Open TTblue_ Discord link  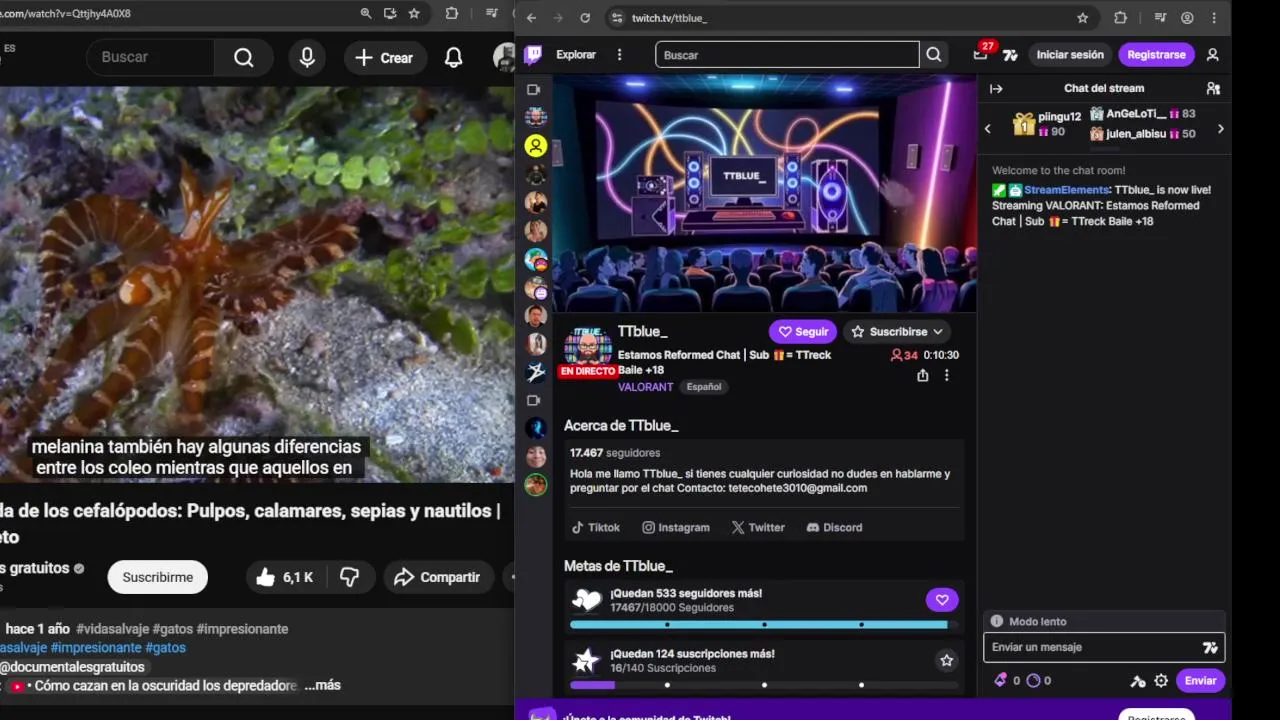(834, 527)
